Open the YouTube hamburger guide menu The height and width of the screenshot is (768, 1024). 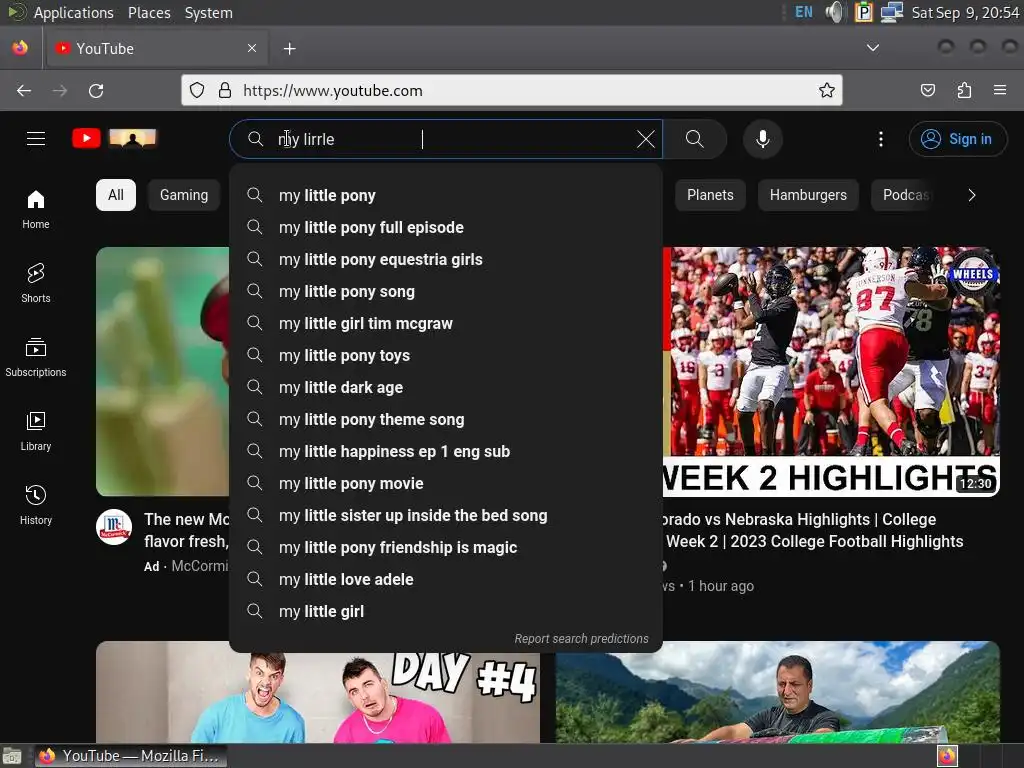36,138
